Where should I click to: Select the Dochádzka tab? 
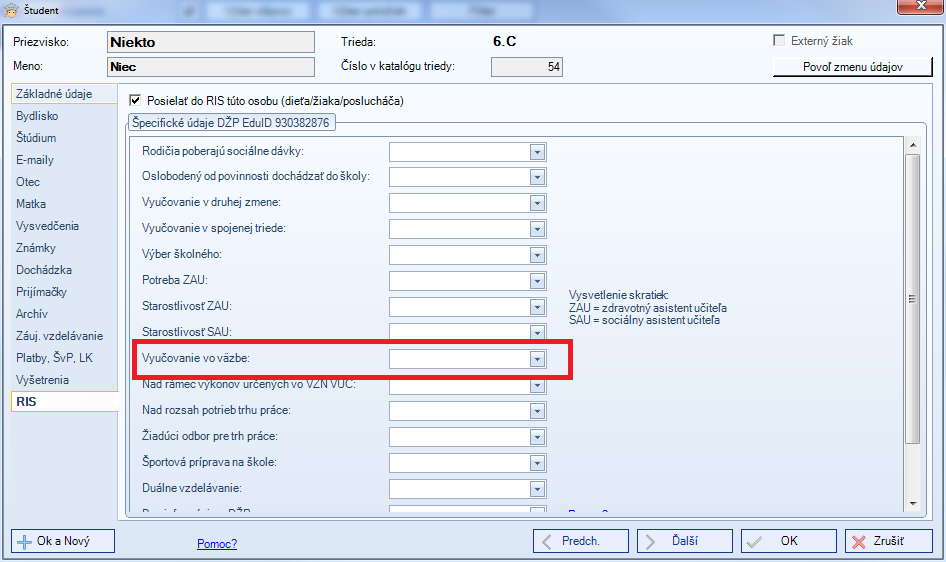click(x=44, y=270)
